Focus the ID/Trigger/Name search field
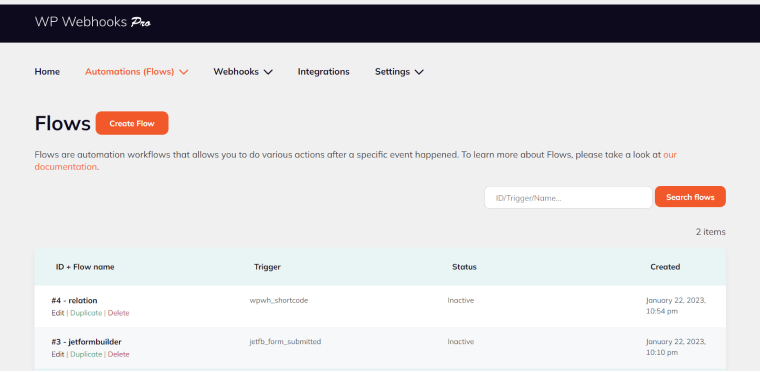 (x=568, y=197)
